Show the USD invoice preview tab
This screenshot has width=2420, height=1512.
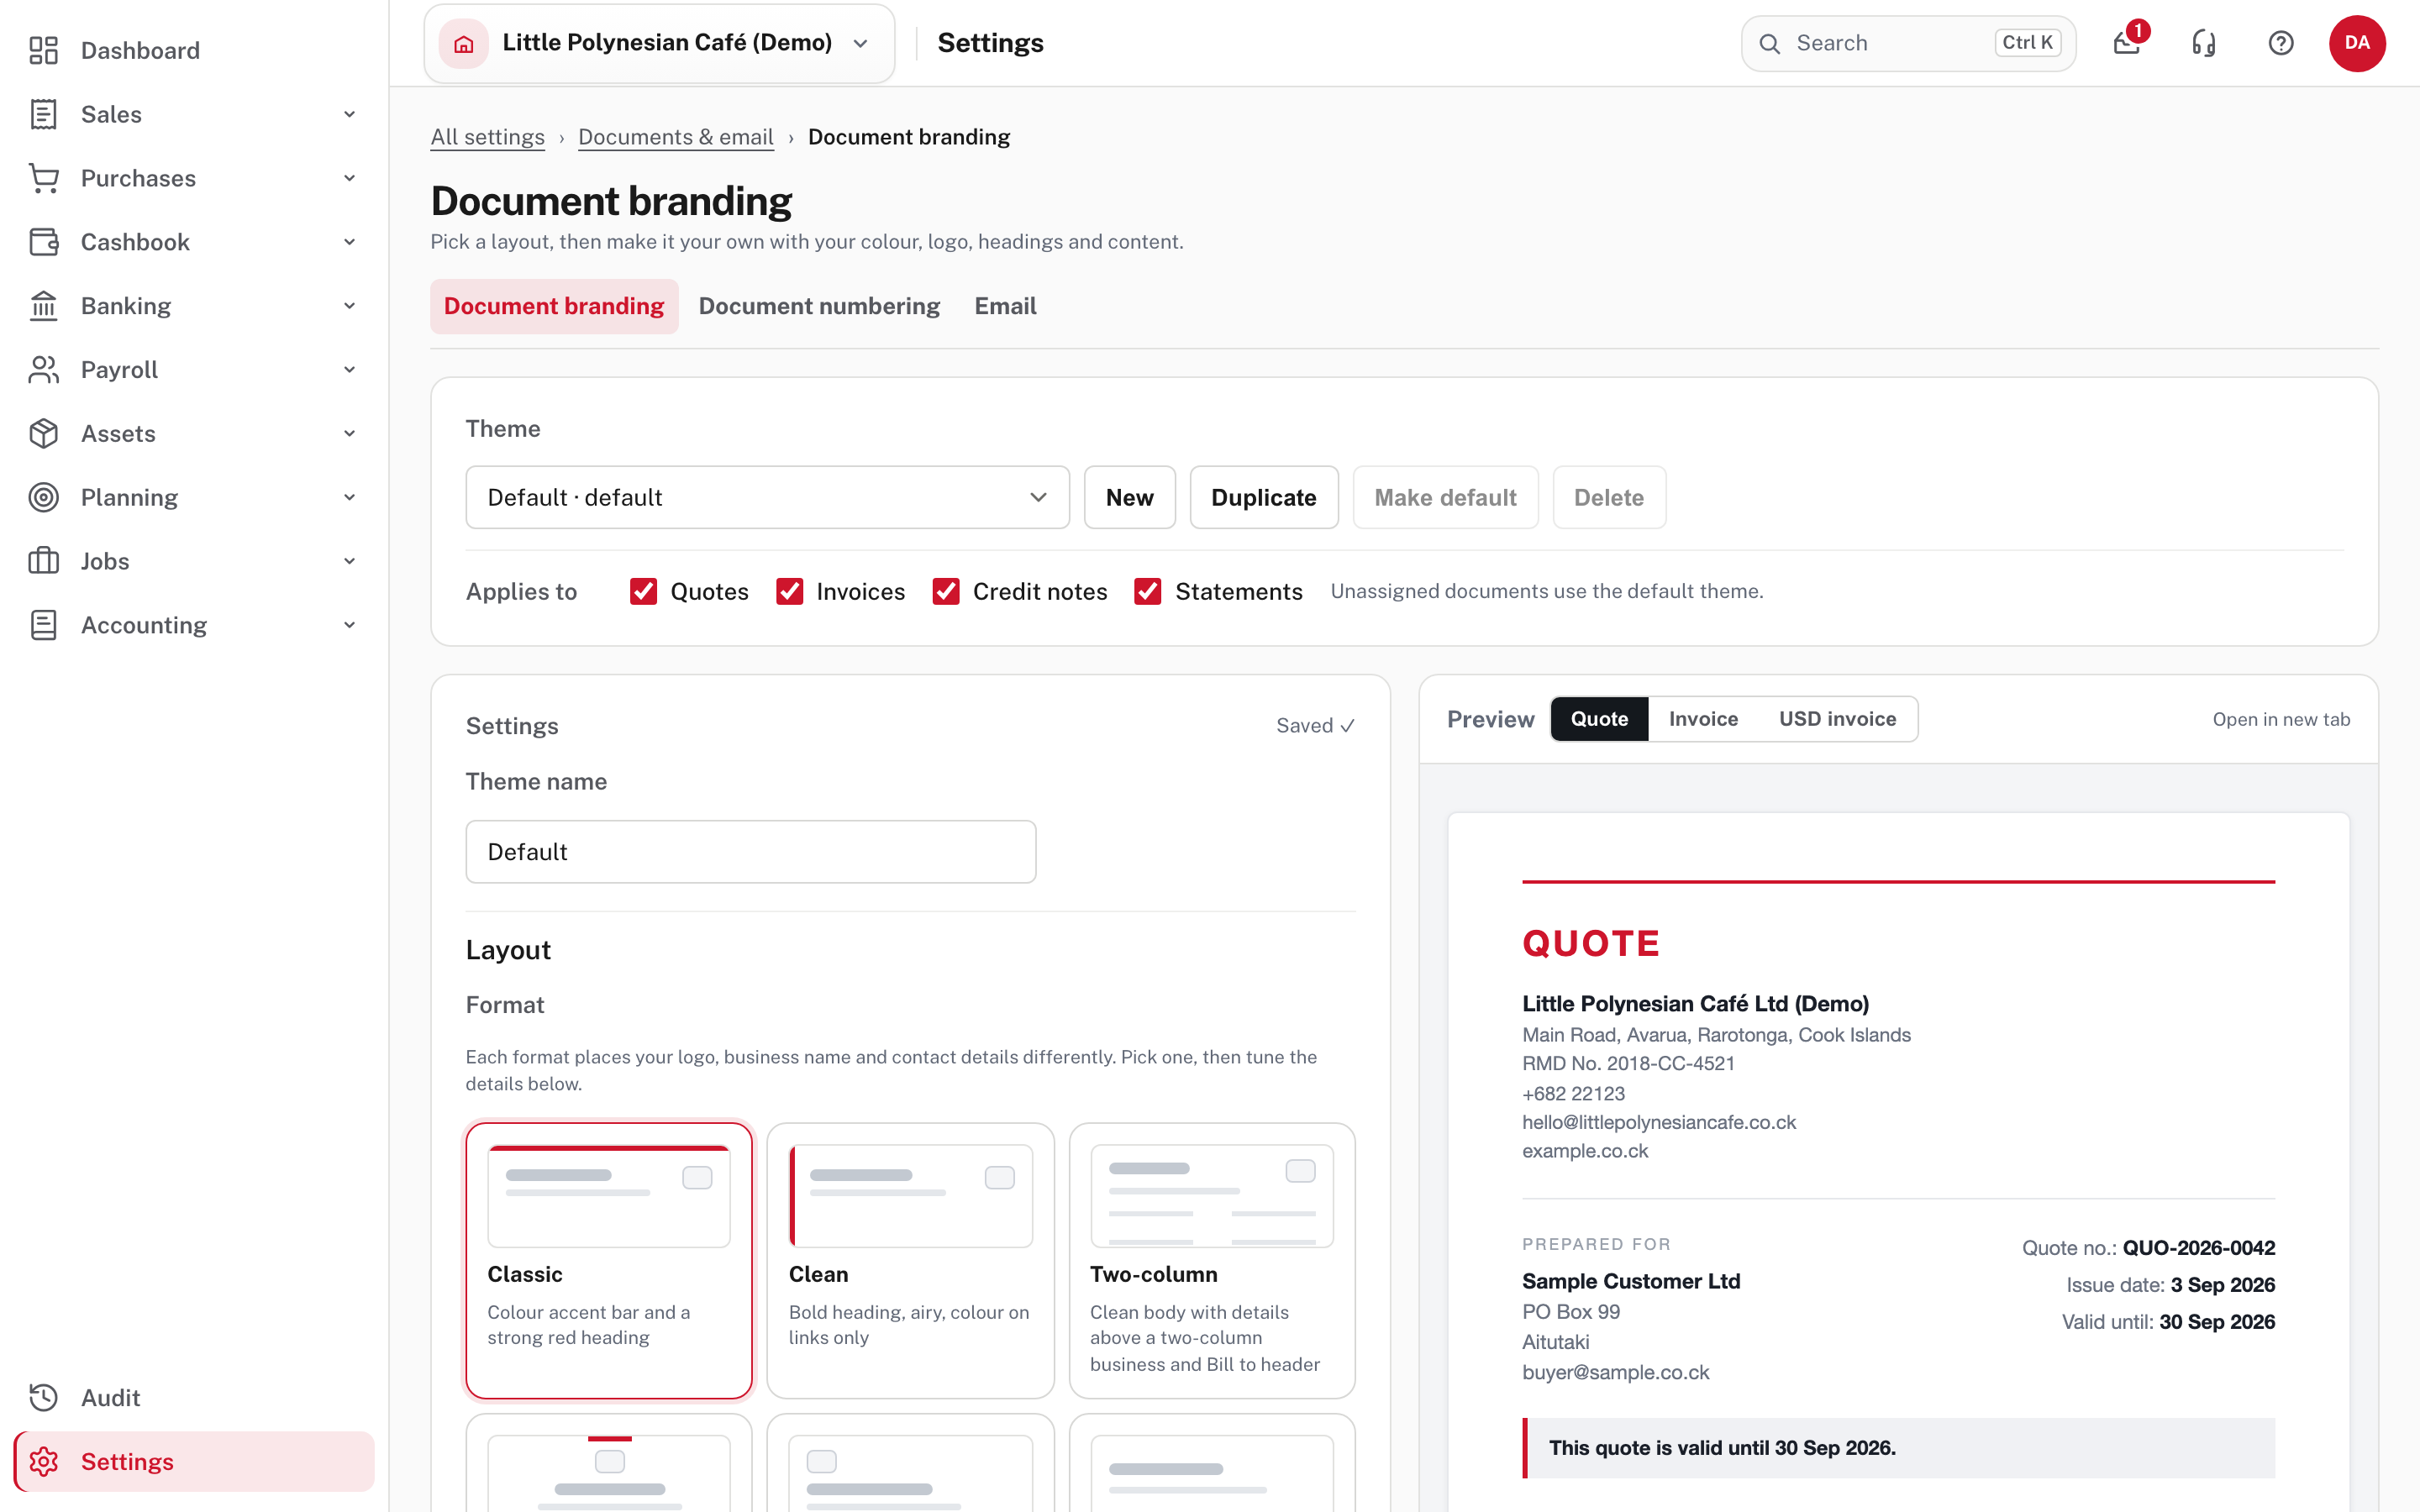[x=1837, y=719]
